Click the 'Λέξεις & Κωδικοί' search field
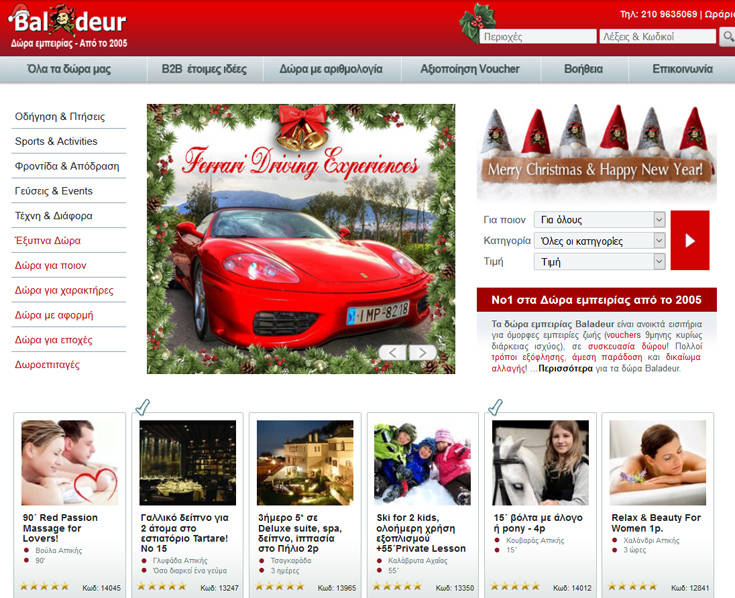The image size is (735, 598). click(x=658, y=37)
